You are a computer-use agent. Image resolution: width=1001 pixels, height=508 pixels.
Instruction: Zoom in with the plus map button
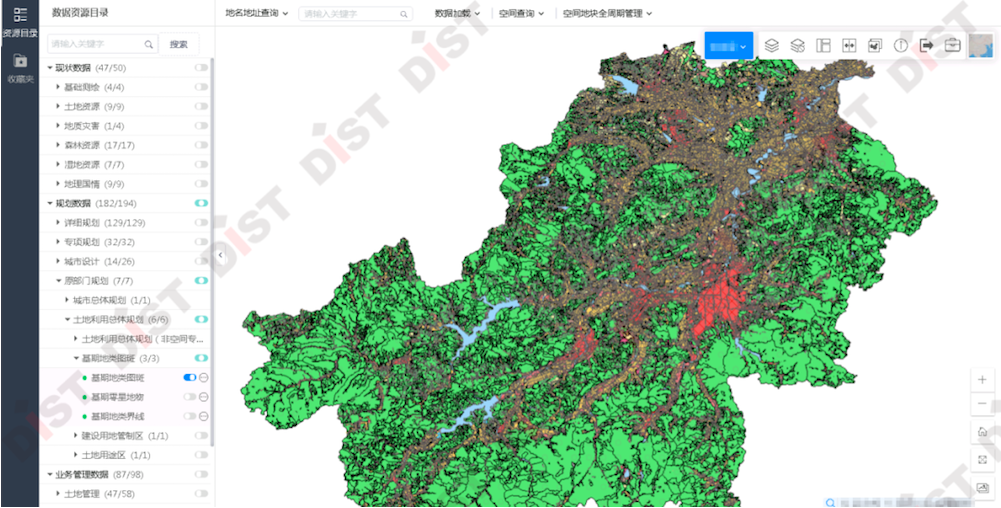click(x=982, y=380)
